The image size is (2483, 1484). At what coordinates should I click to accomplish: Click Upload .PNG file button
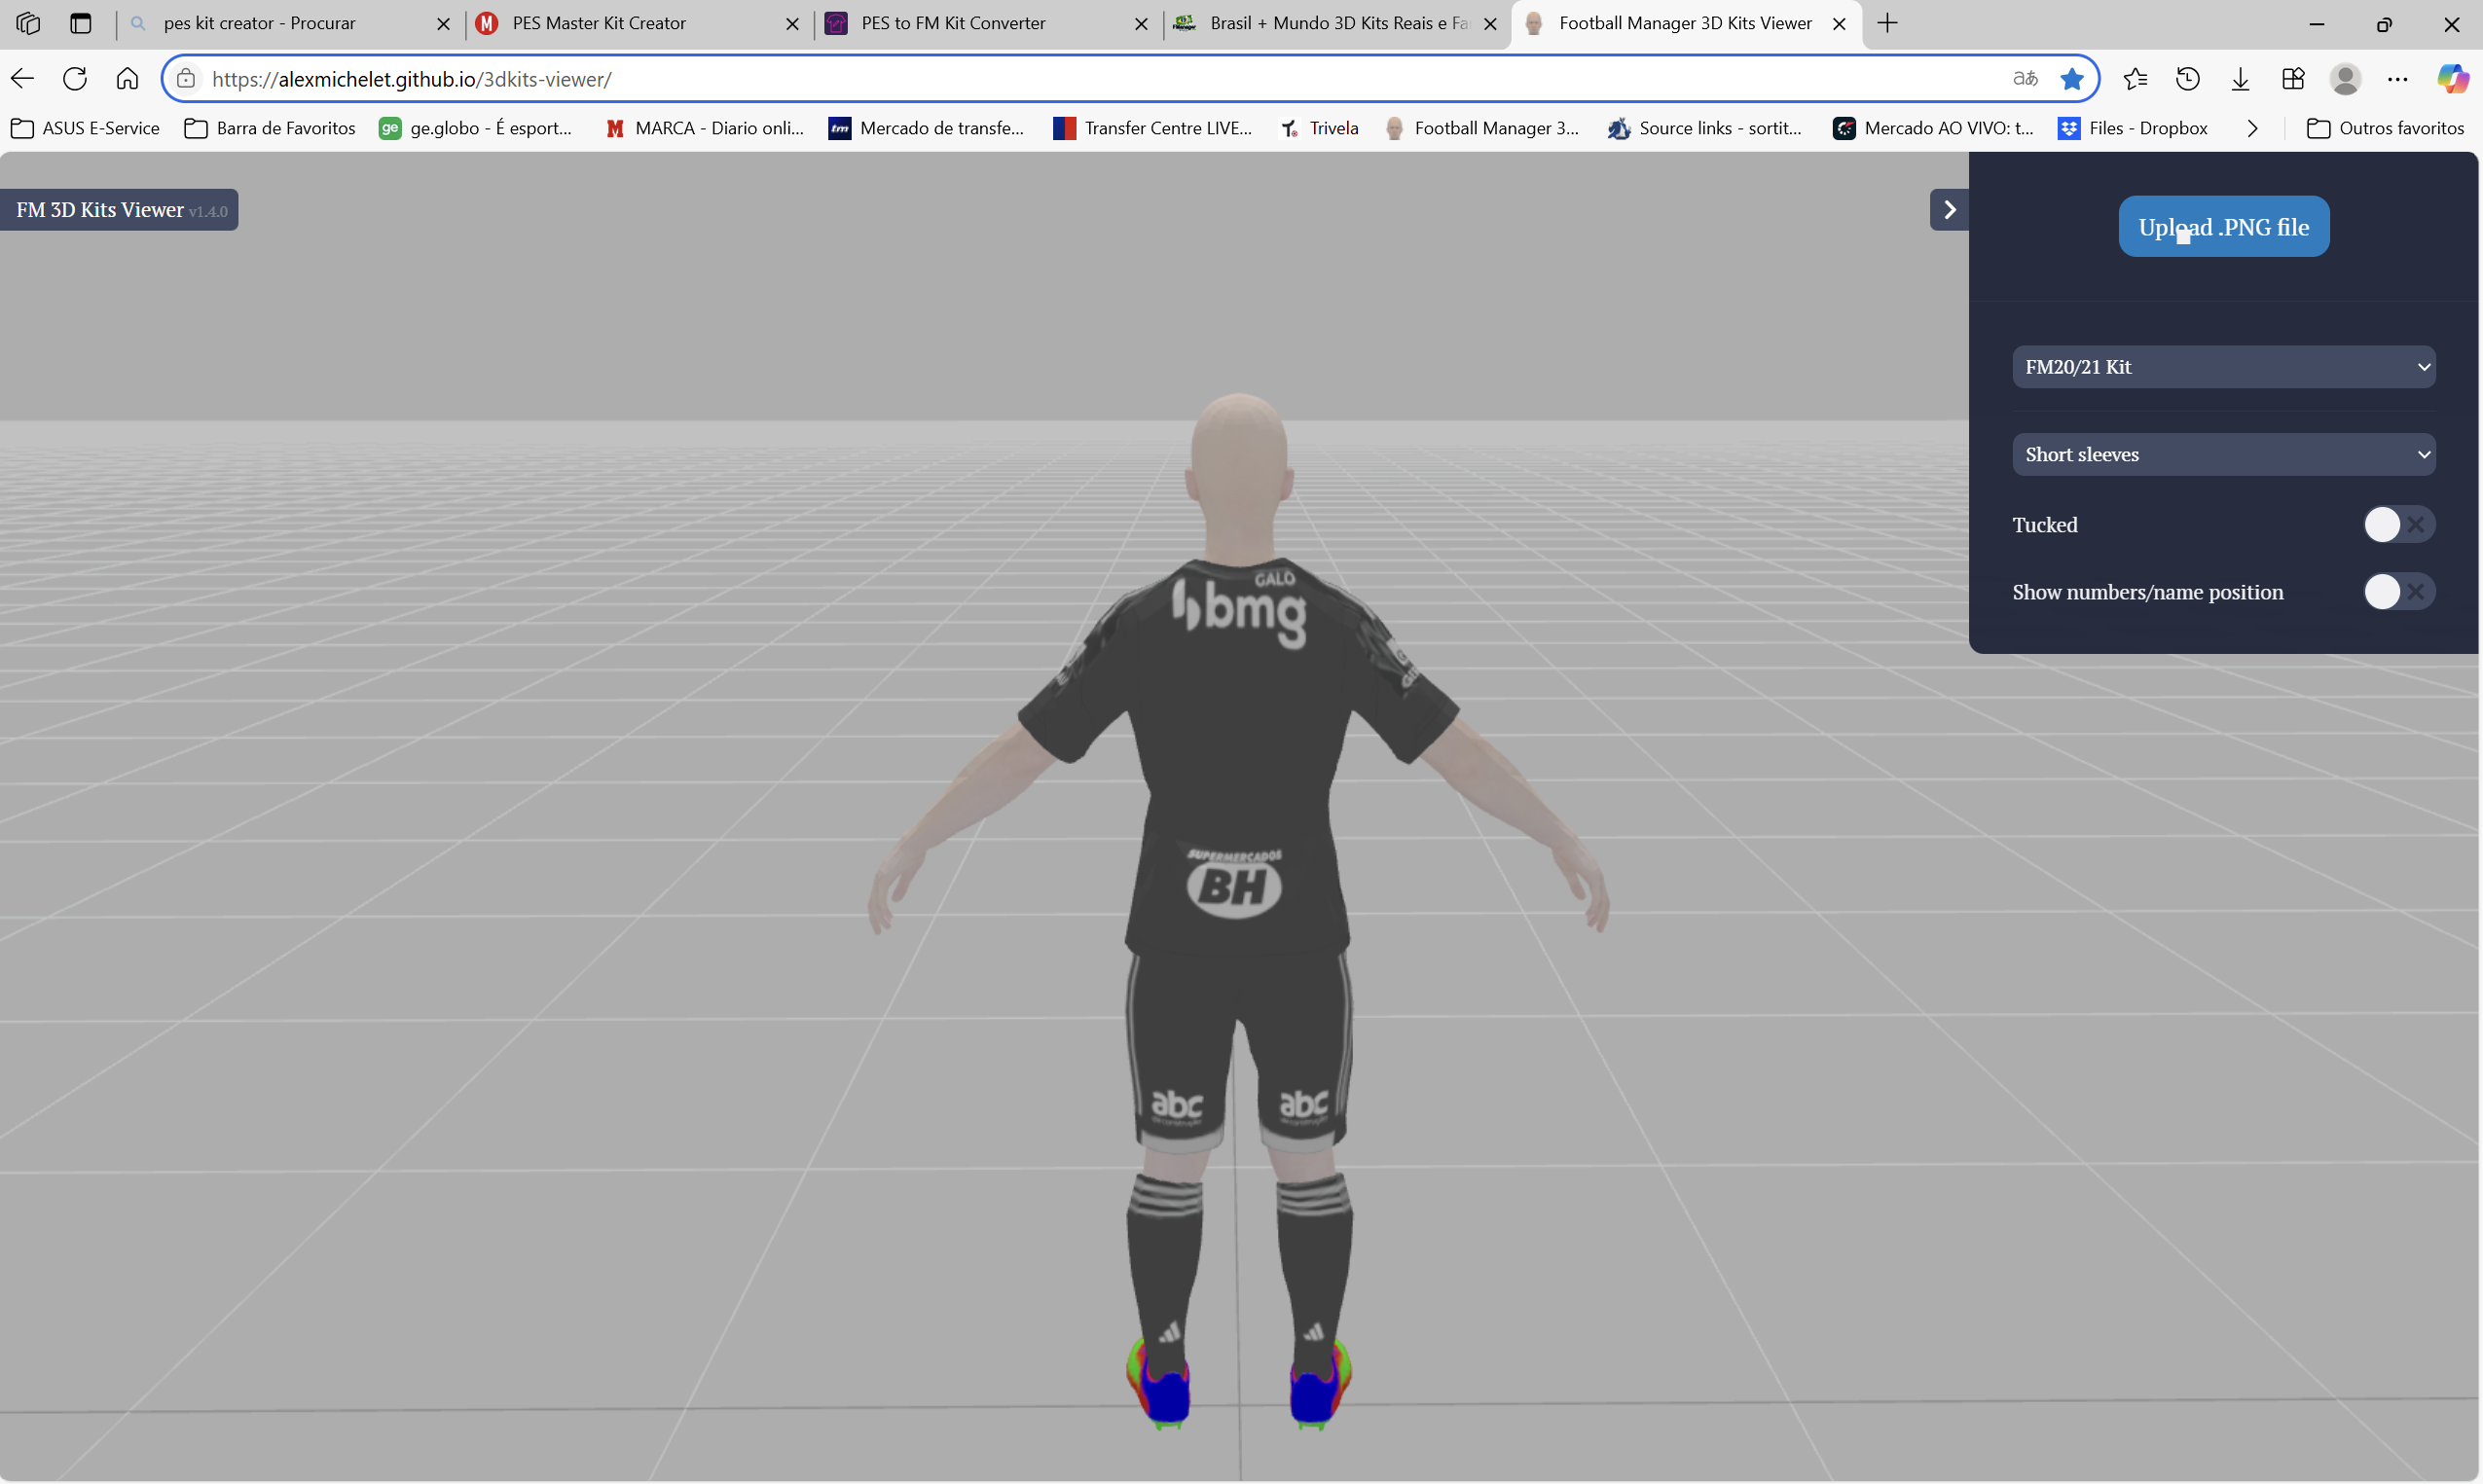click(2222, 227)
